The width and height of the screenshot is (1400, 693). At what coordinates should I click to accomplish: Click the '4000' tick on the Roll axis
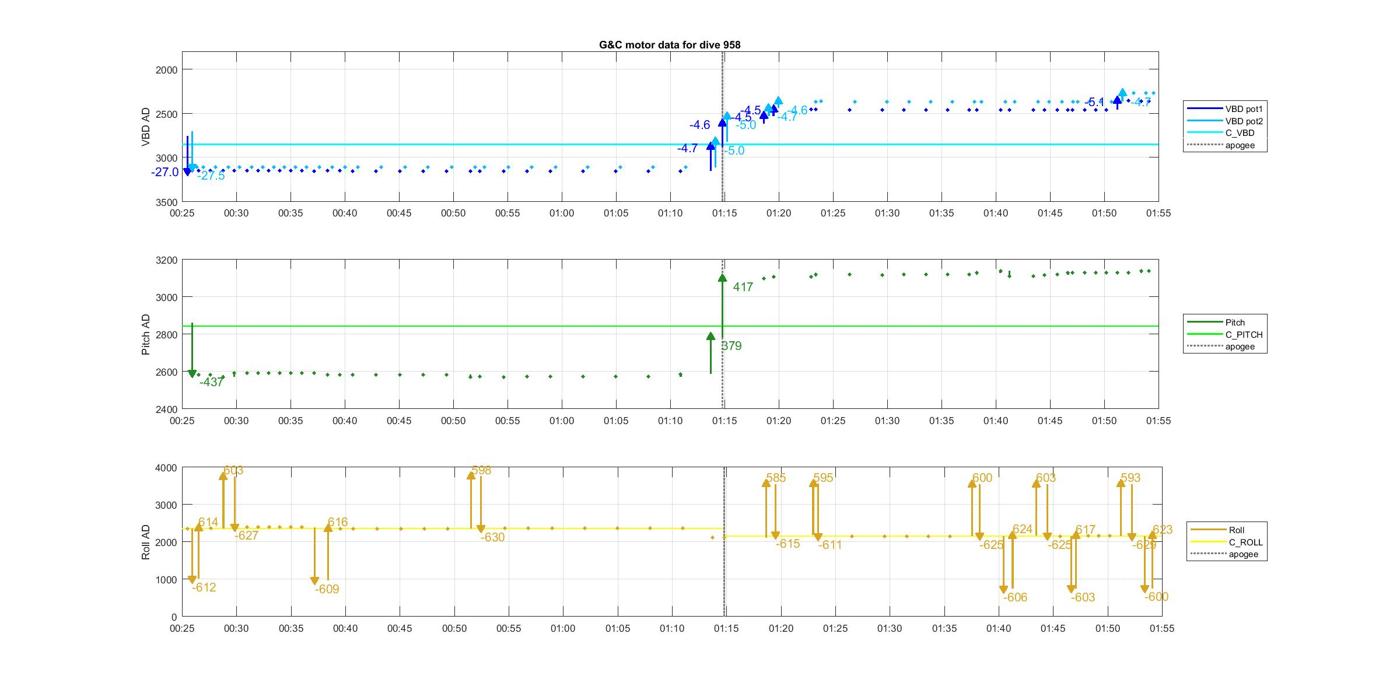[166, 468]
